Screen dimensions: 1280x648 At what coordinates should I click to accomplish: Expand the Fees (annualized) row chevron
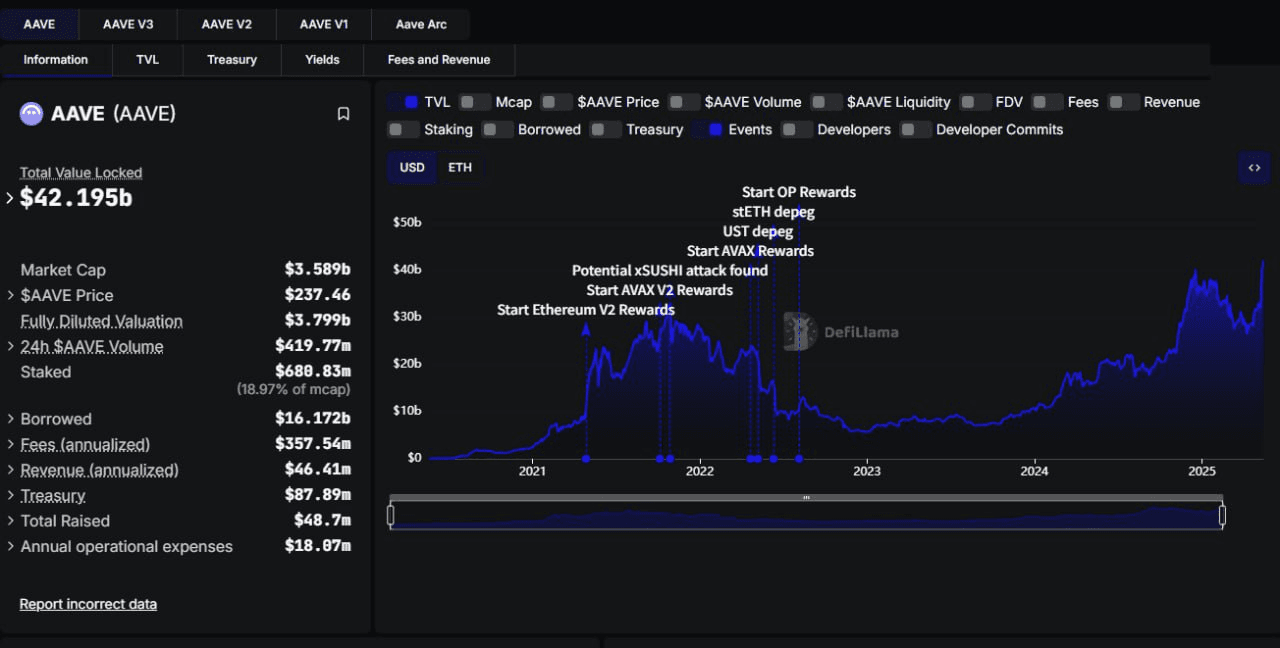pyautogui.click(x=10, y=444)
